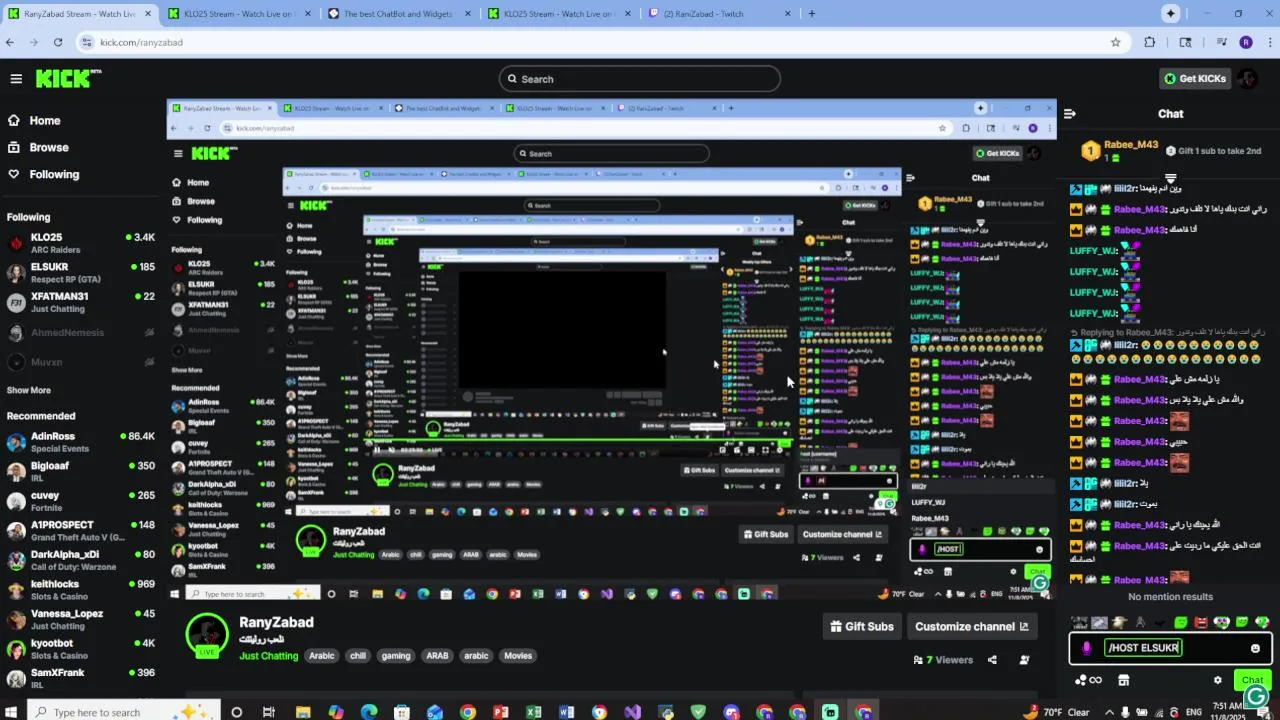Click the purple identity badge in chat input

(1087, 648)
